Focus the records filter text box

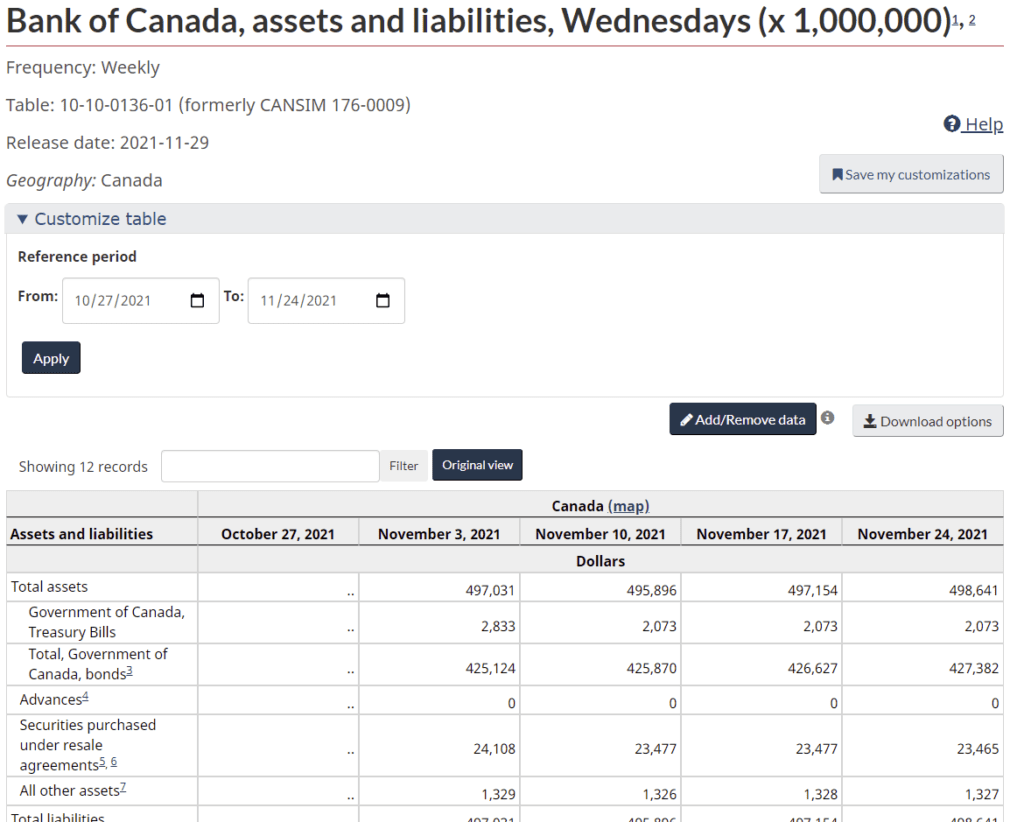[270, 466]
